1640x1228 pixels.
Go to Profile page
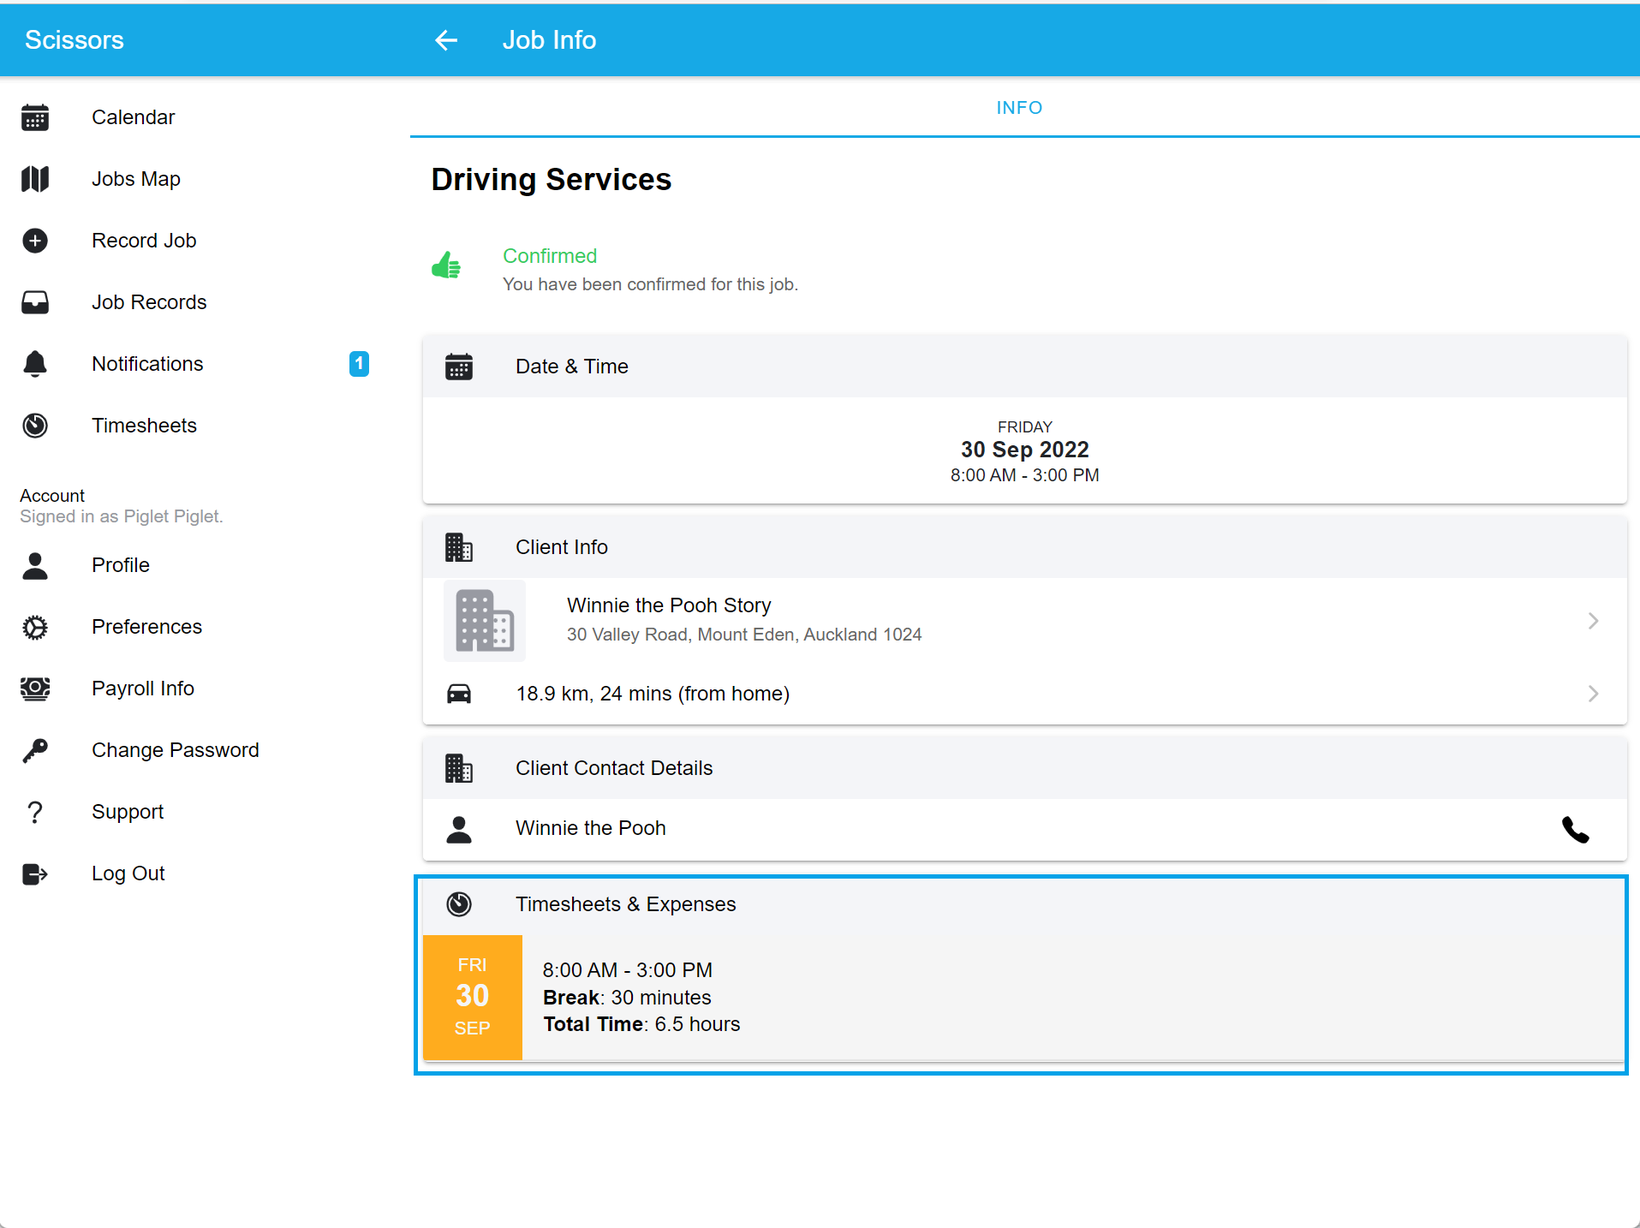click(120, 566)
